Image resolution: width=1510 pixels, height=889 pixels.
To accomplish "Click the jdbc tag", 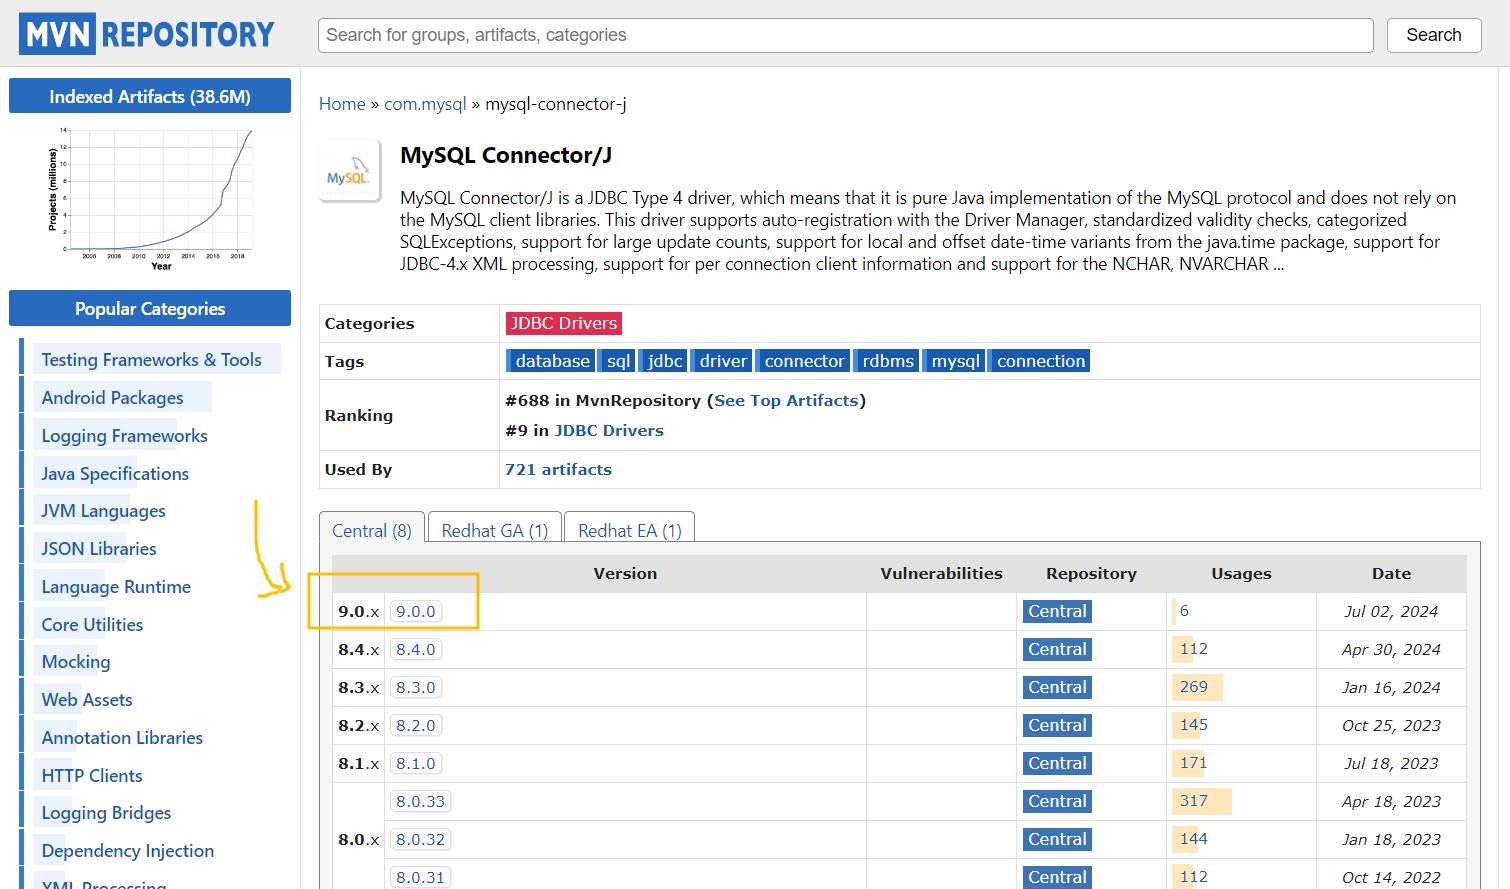I will [663, 361].
